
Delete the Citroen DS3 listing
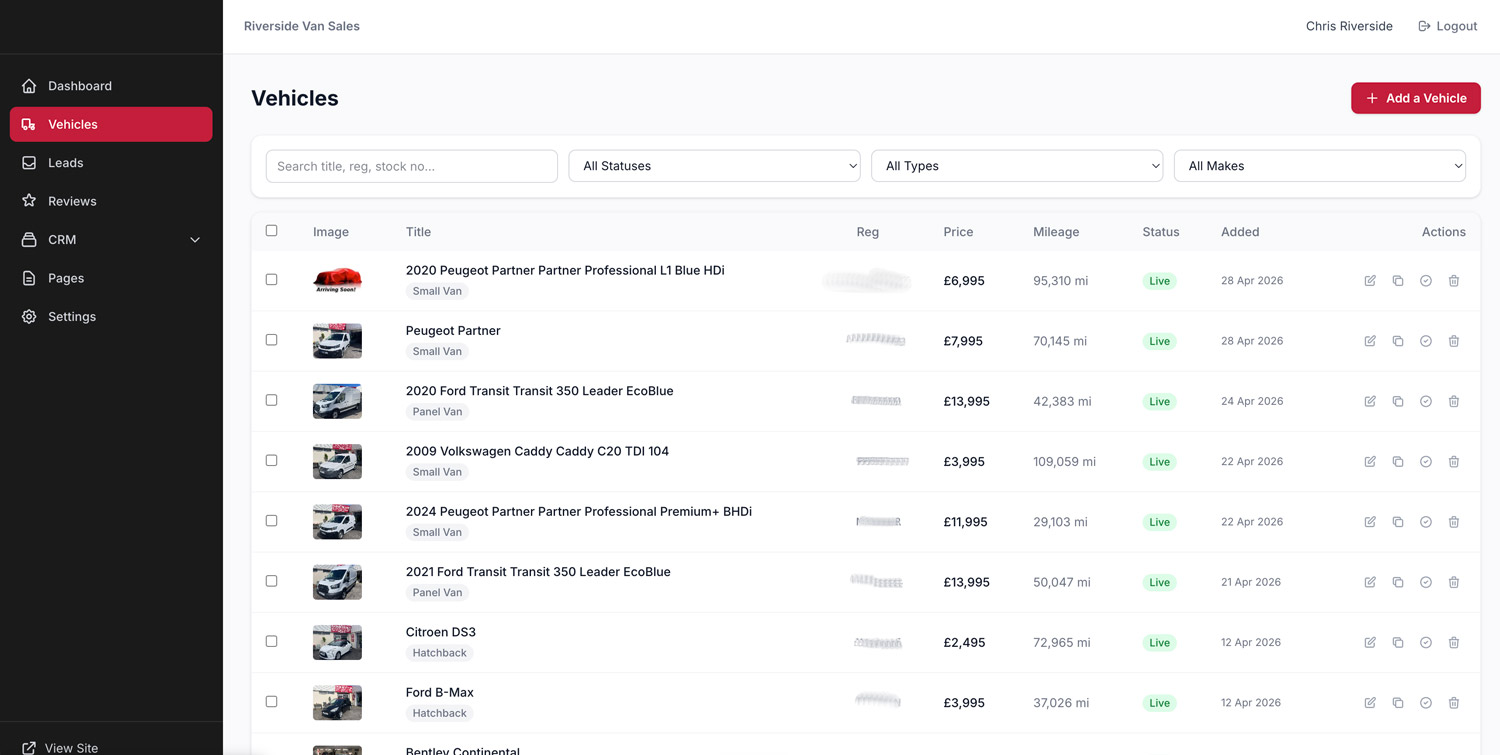[x=1454, y=642]
